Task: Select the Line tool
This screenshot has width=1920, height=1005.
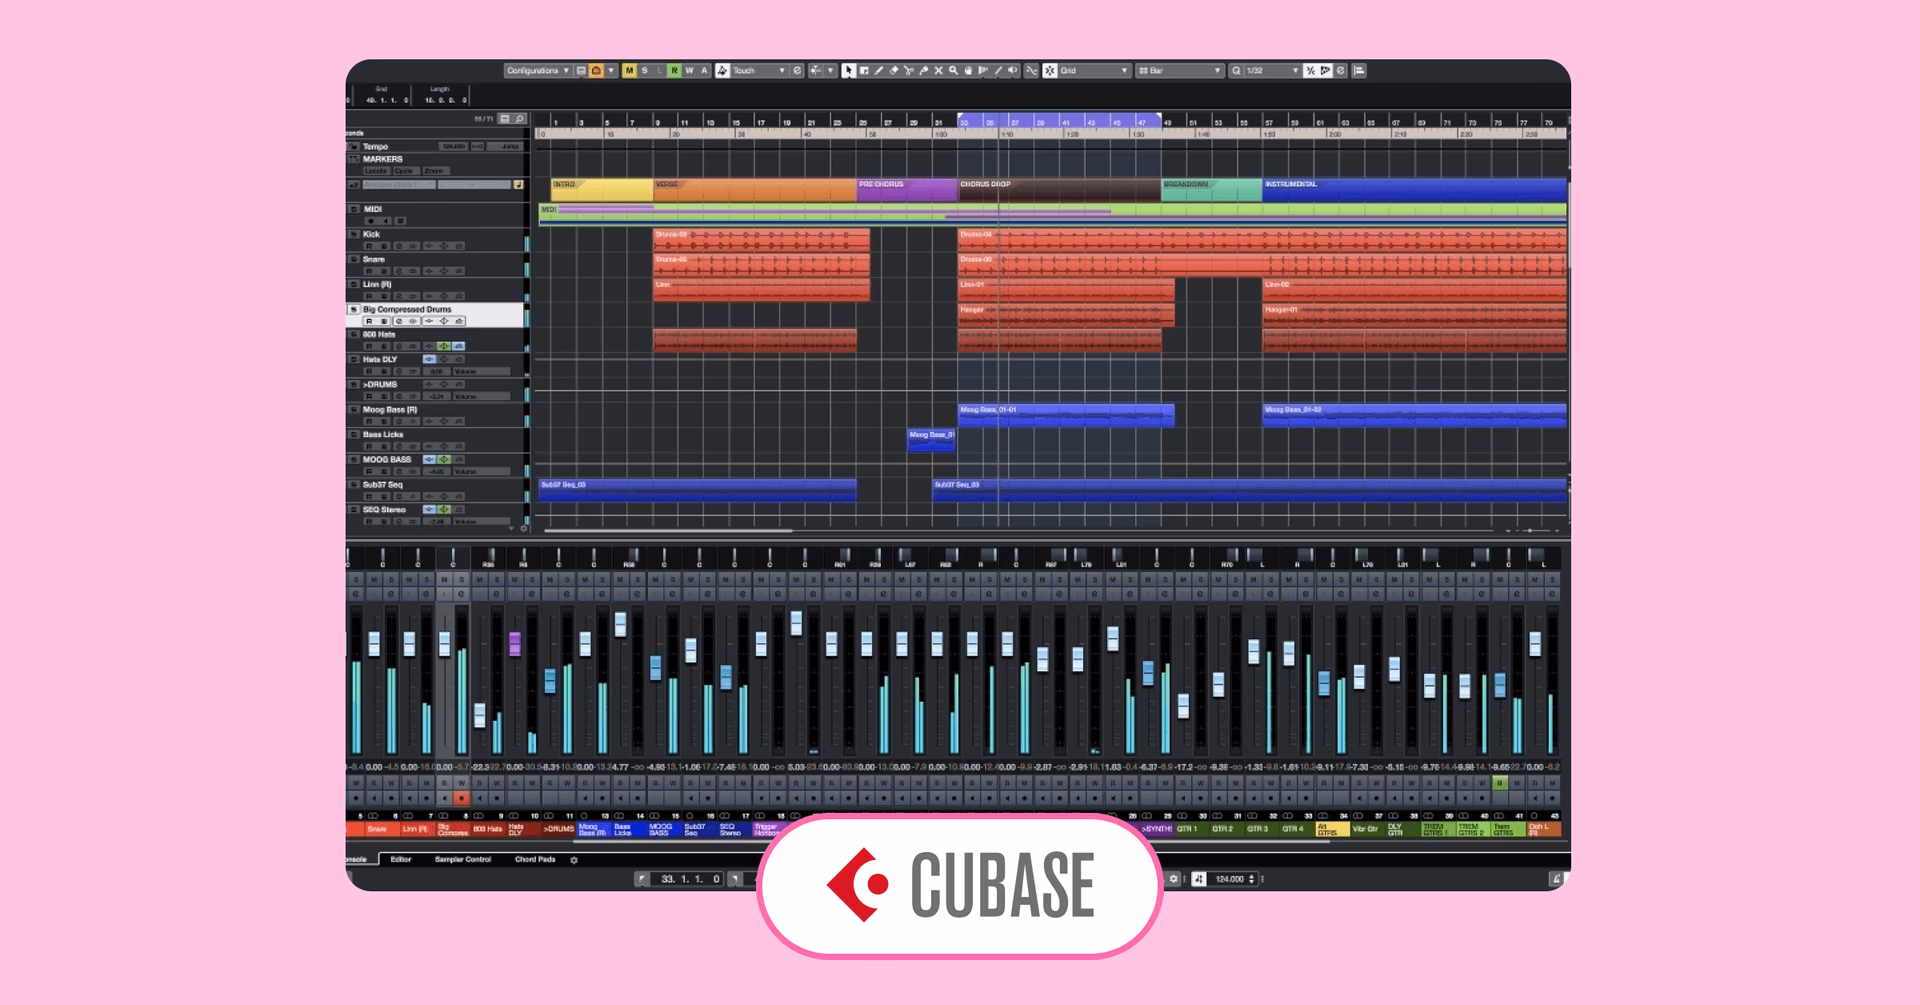Action: 998,70
